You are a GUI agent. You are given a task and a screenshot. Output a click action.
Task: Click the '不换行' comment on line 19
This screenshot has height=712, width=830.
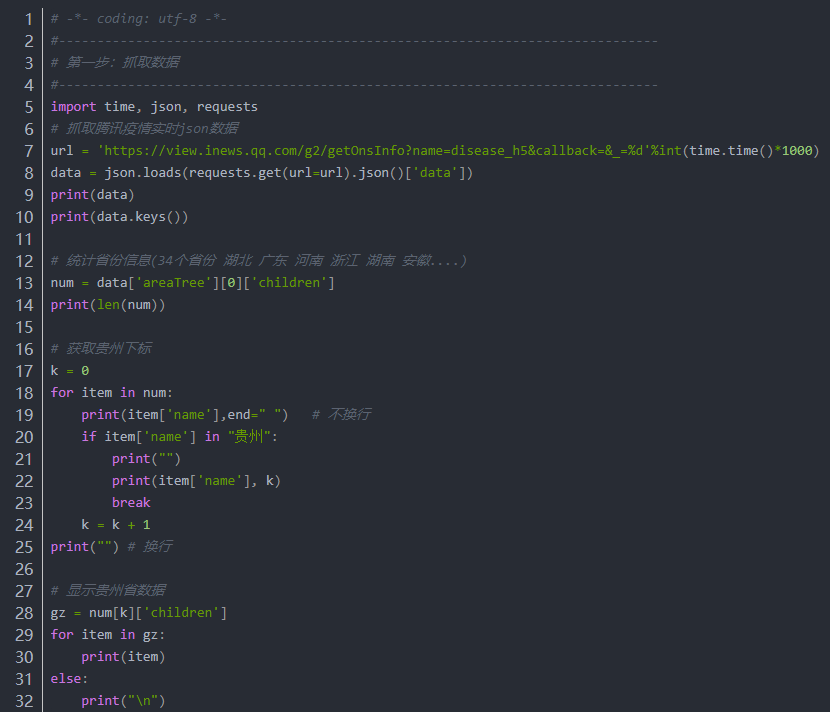(x=342, y=414)
